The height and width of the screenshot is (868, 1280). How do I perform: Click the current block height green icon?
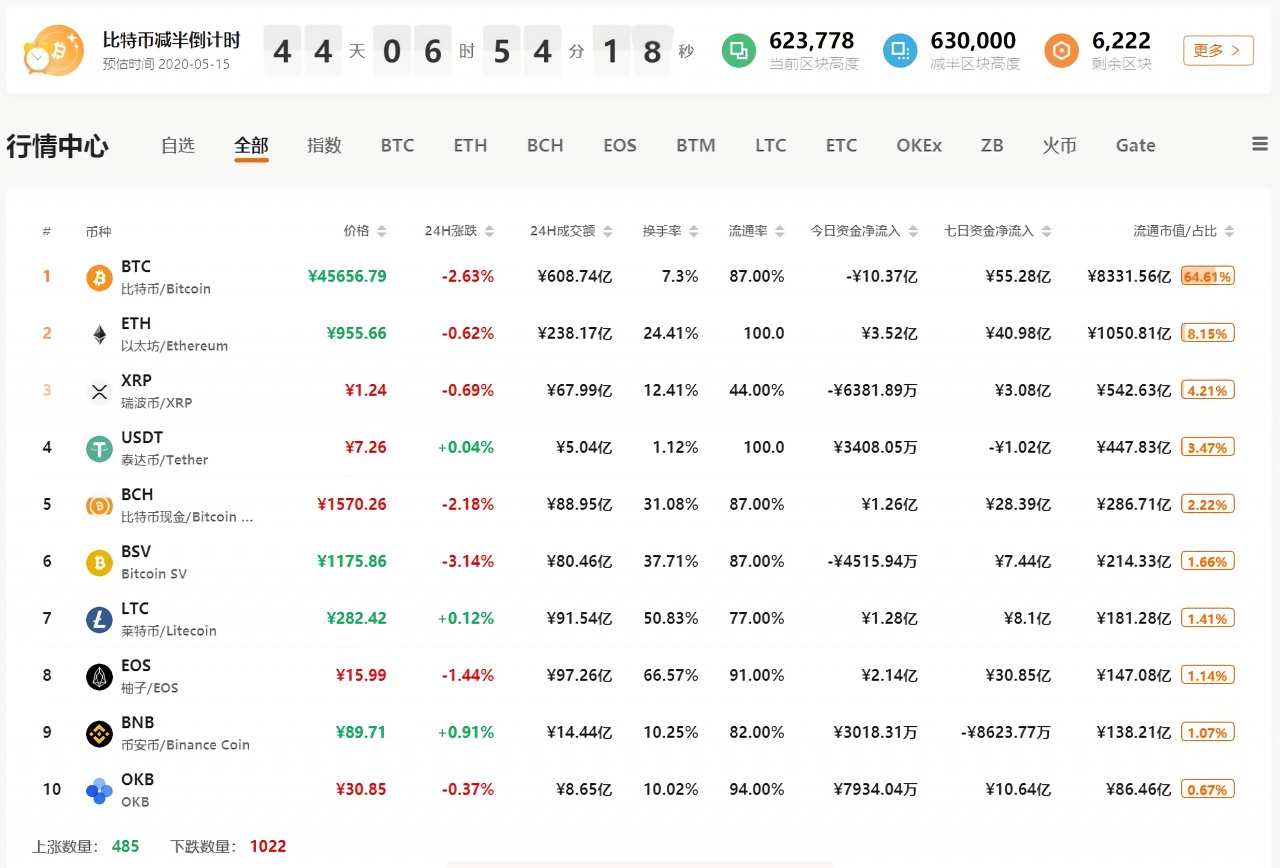coord(739,50)
